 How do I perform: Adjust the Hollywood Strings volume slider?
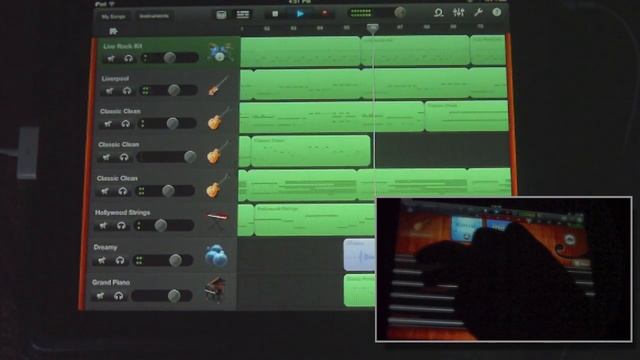(x=164, y=225)
